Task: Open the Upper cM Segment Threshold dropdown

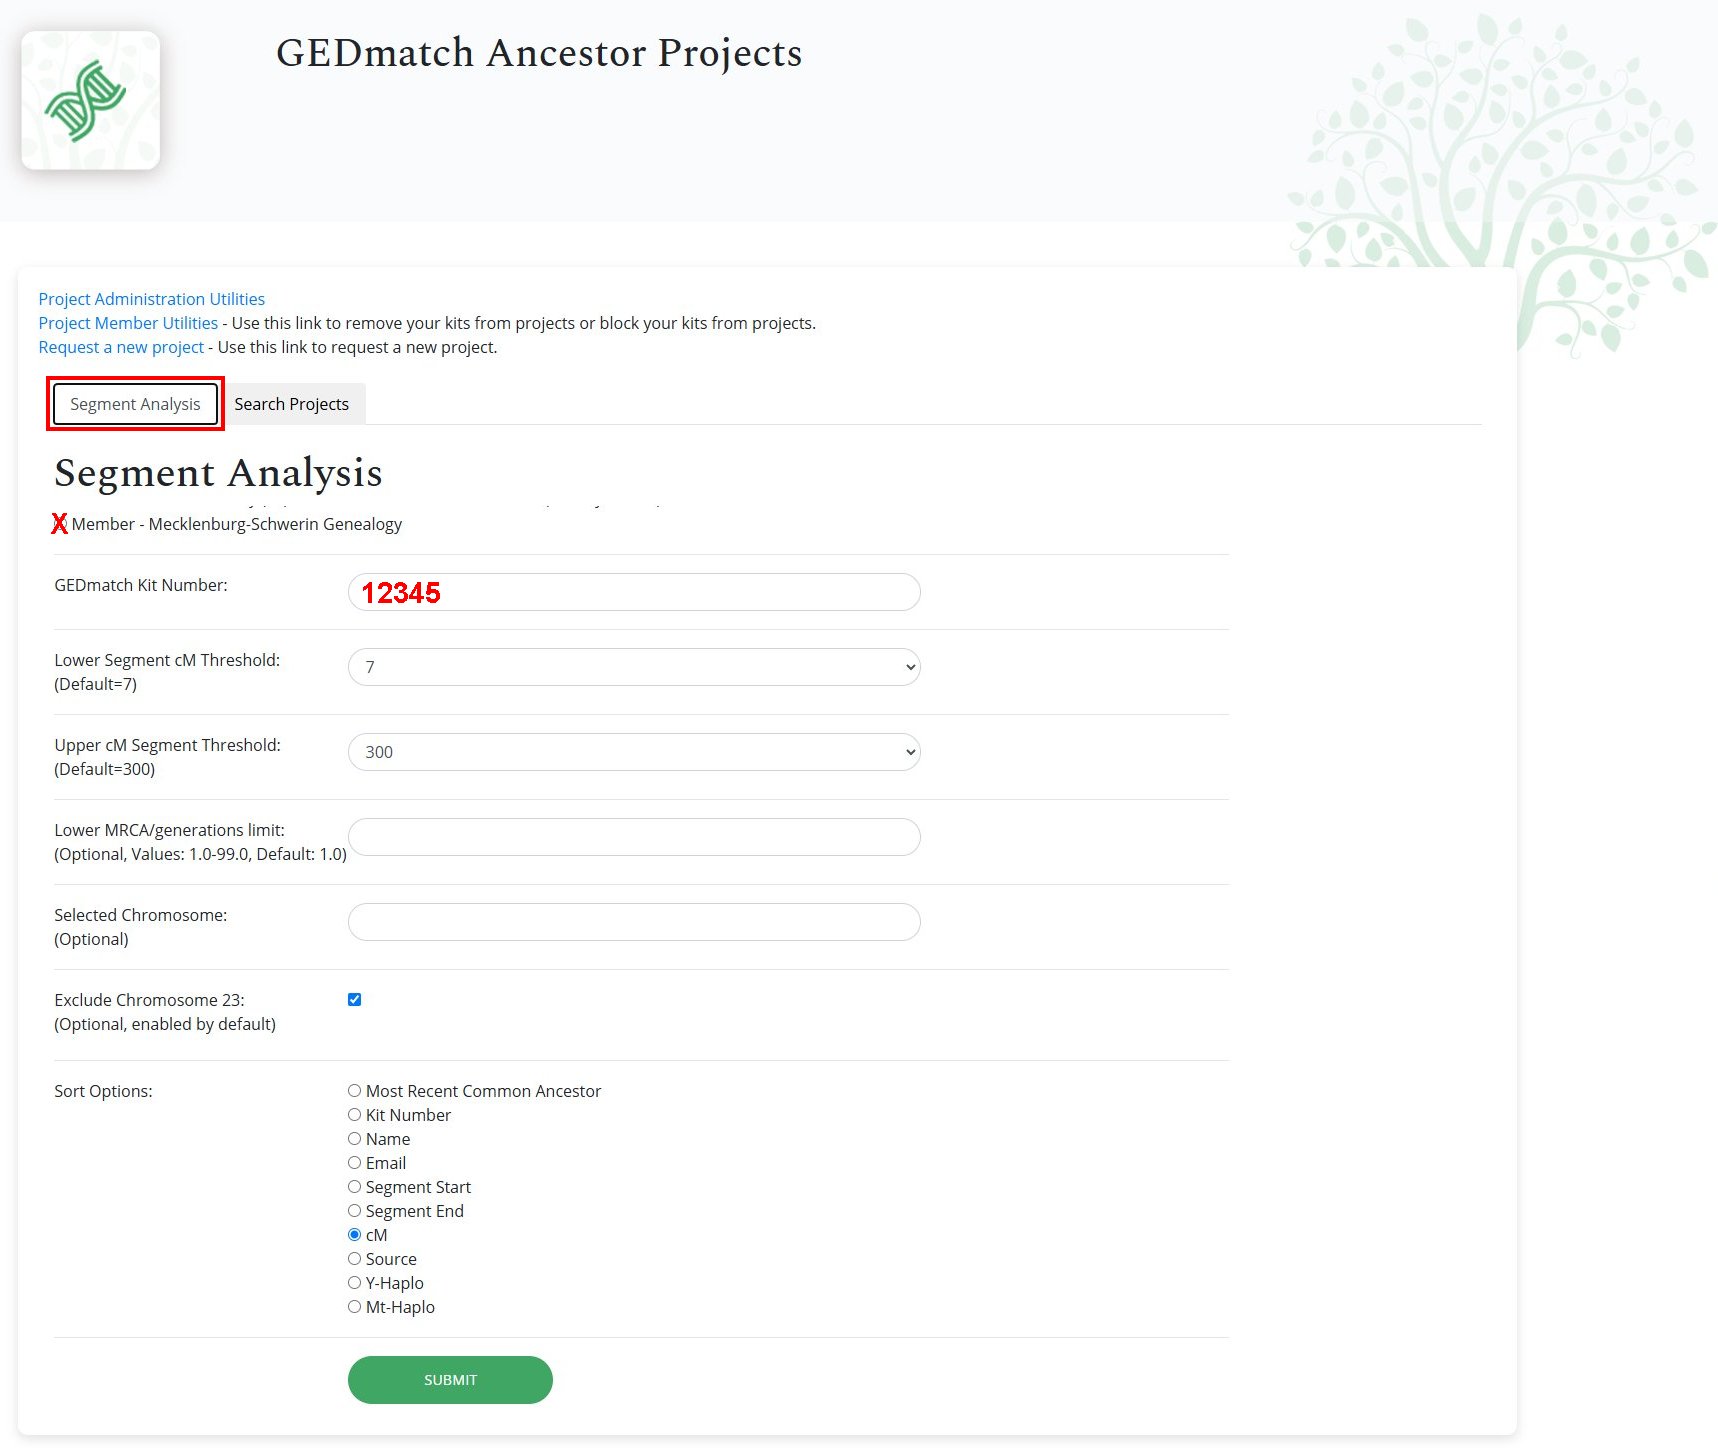Action: coord(633,751)
